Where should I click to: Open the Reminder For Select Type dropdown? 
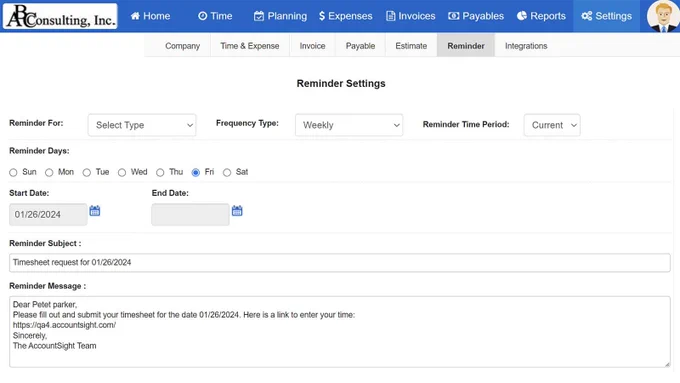coord(142,125)
